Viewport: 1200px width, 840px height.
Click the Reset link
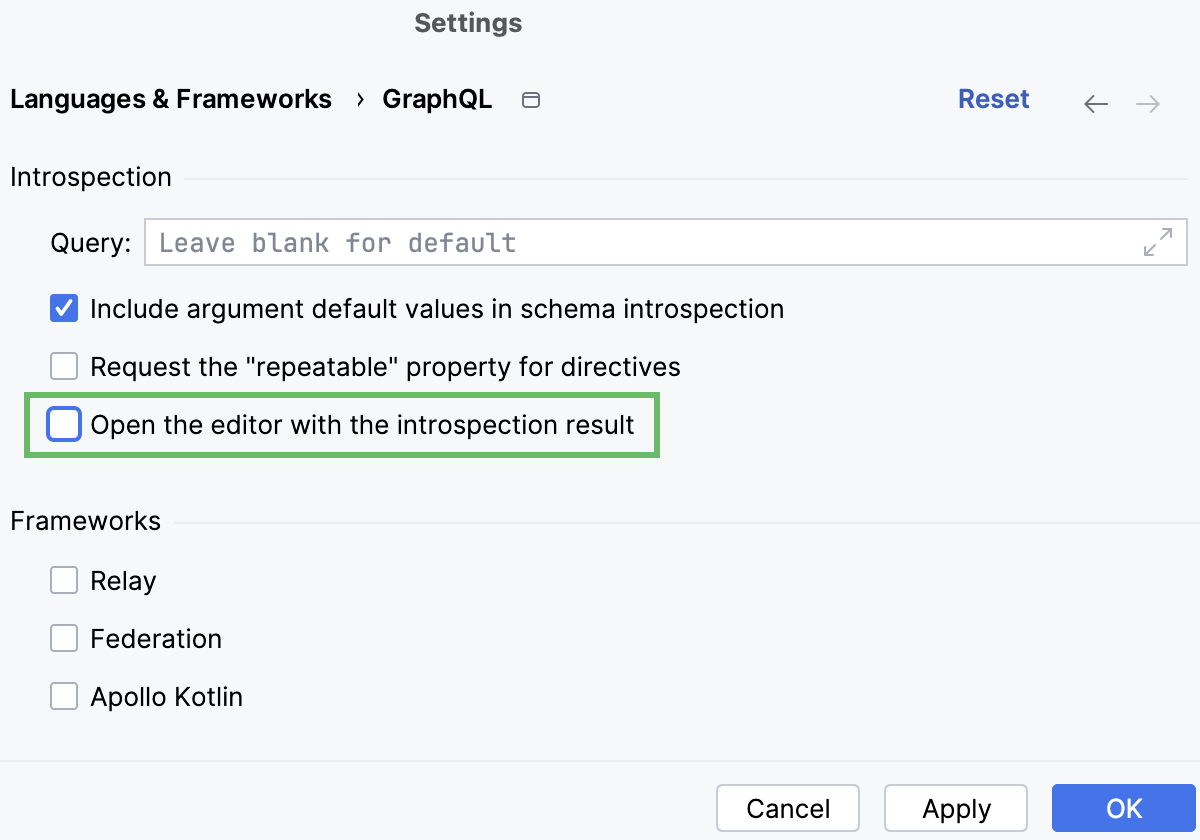coord(993,100)
